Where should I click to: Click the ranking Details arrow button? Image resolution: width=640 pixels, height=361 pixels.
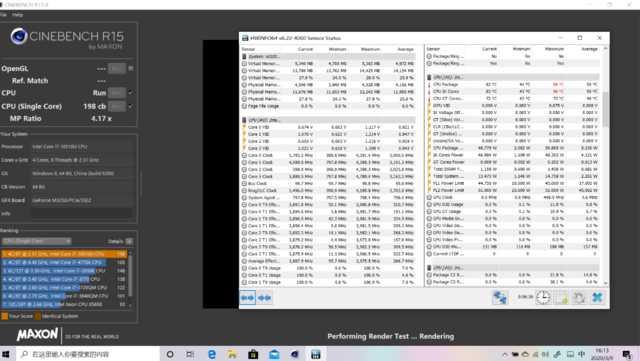coord(129,241)
